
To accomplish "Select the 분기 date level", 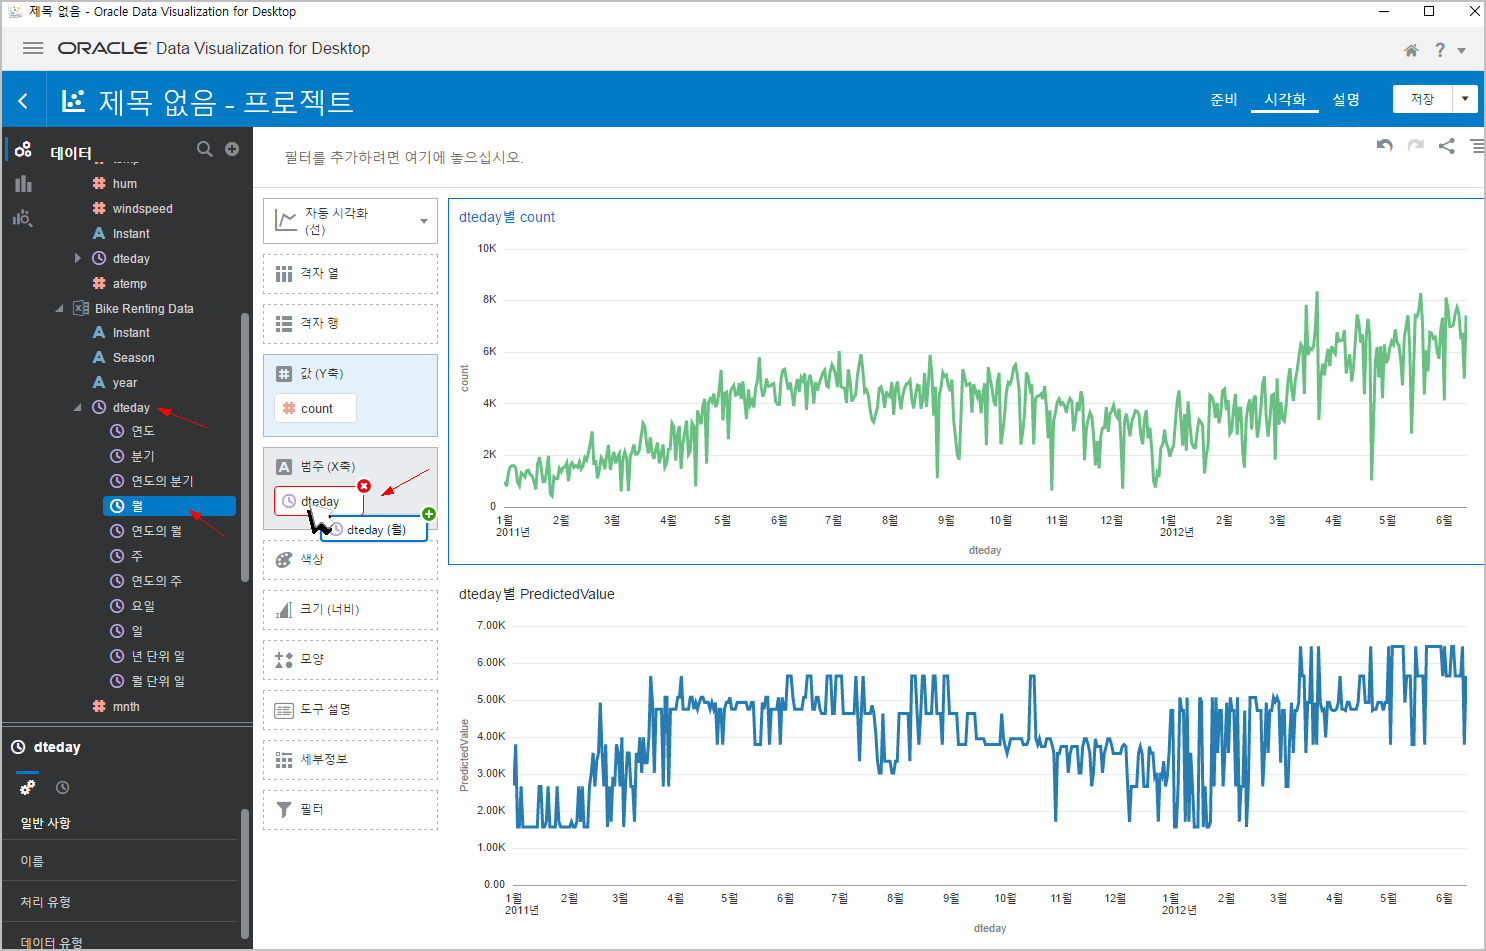I will tap(143, 456).
